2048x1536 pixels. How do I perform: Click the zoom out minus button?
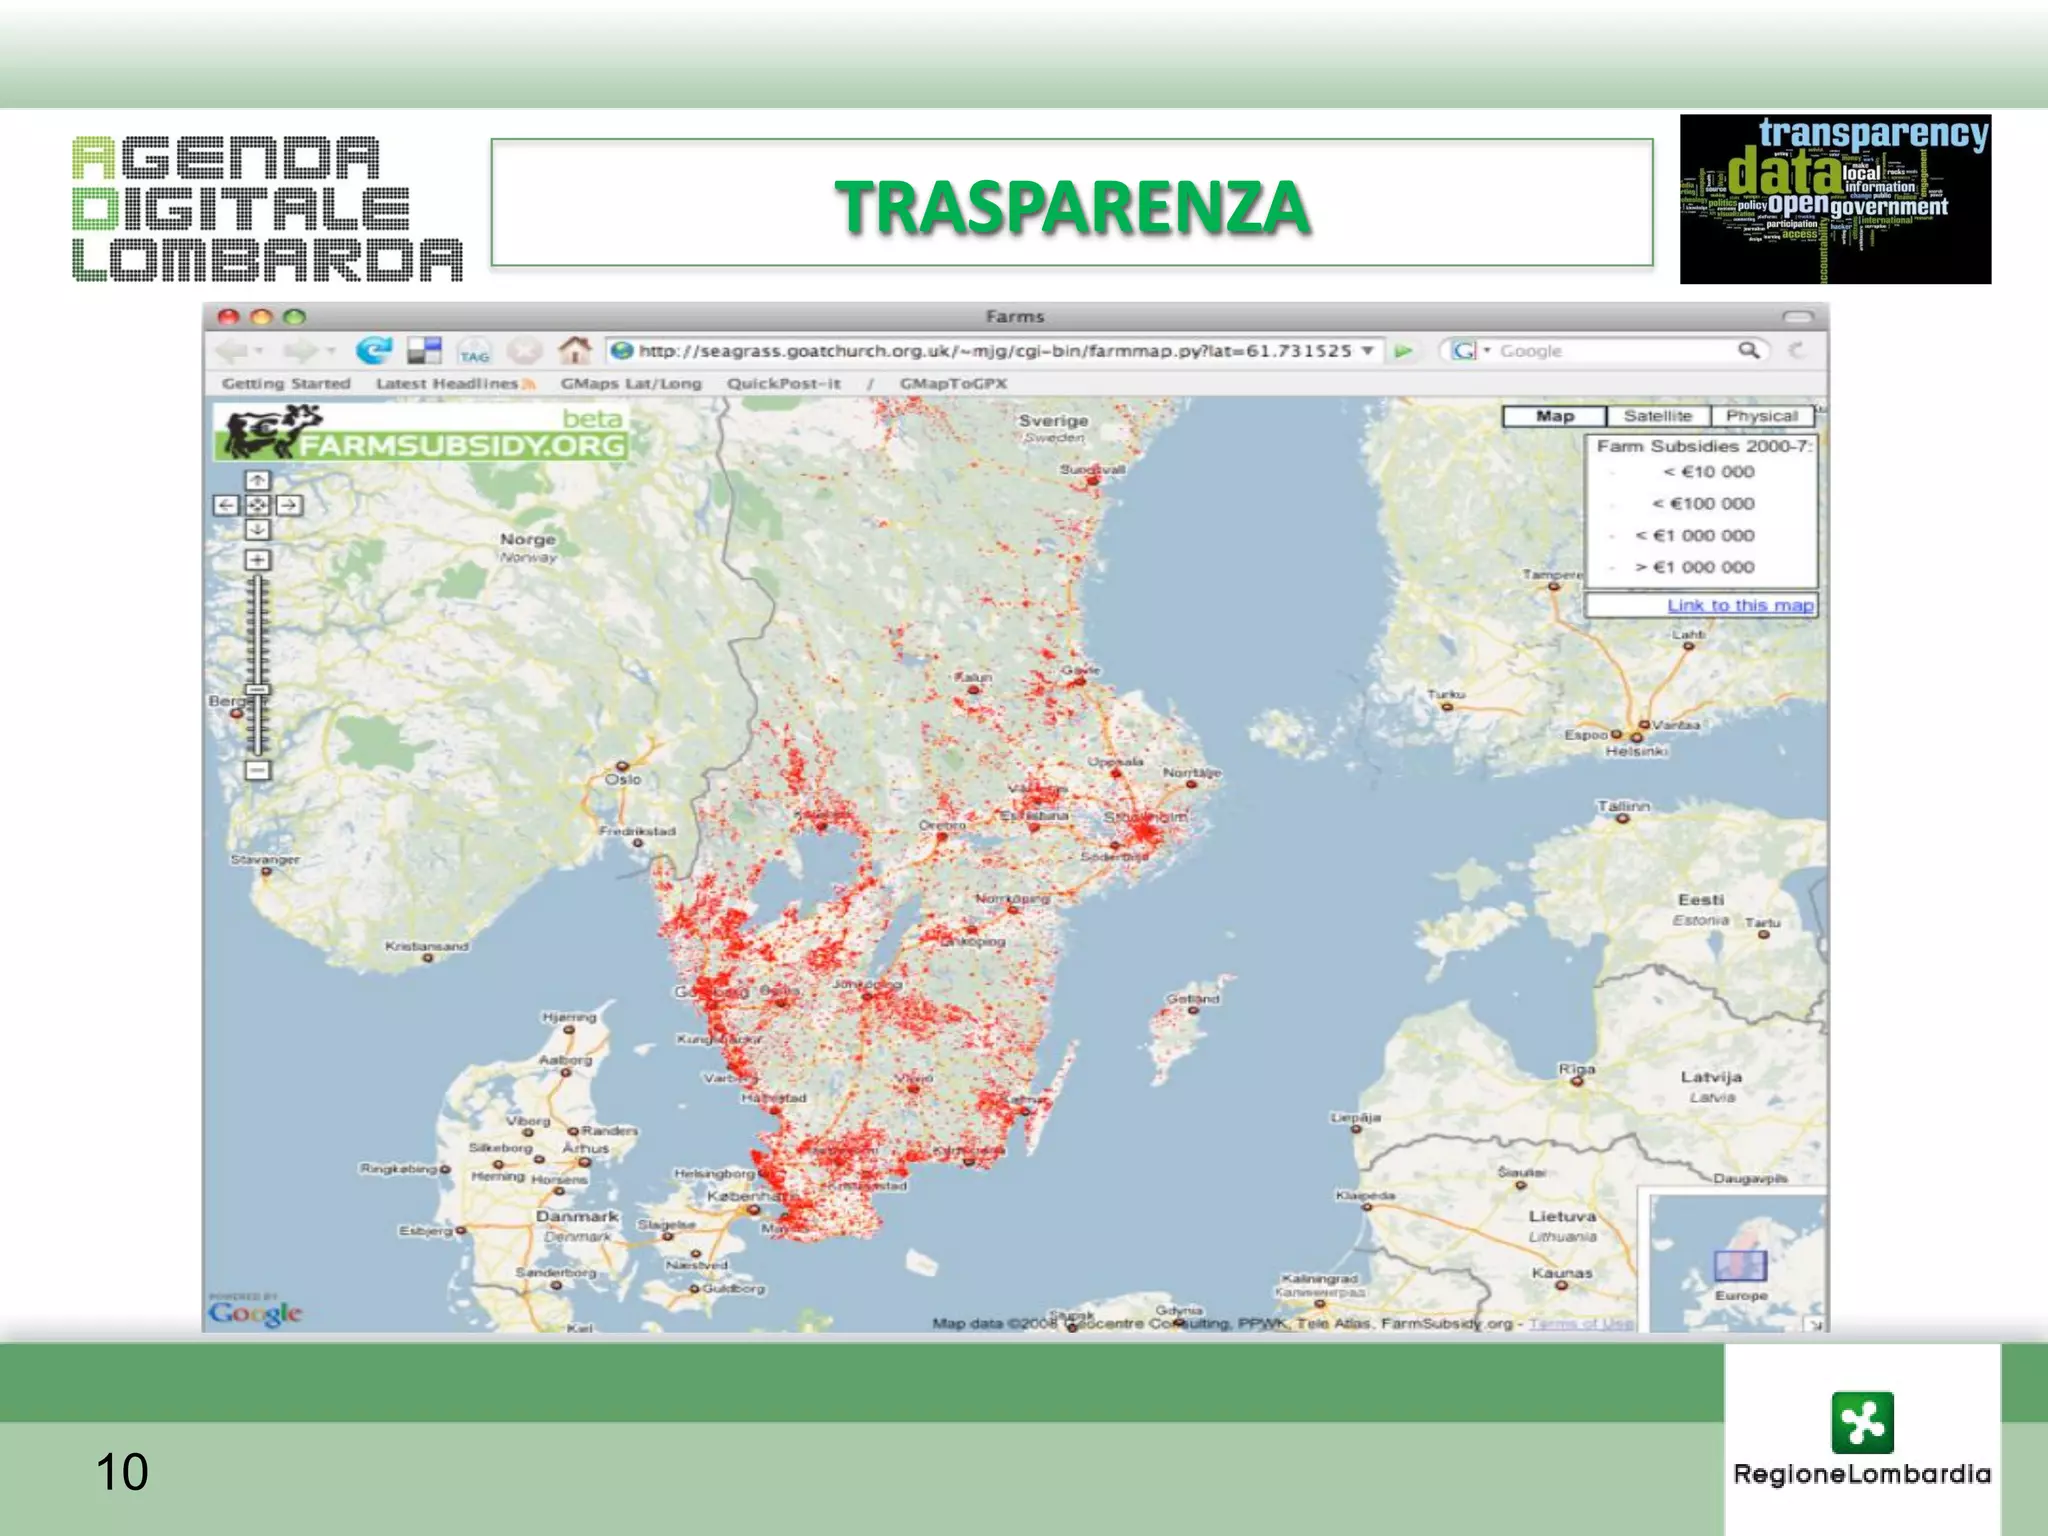[258, 770]
